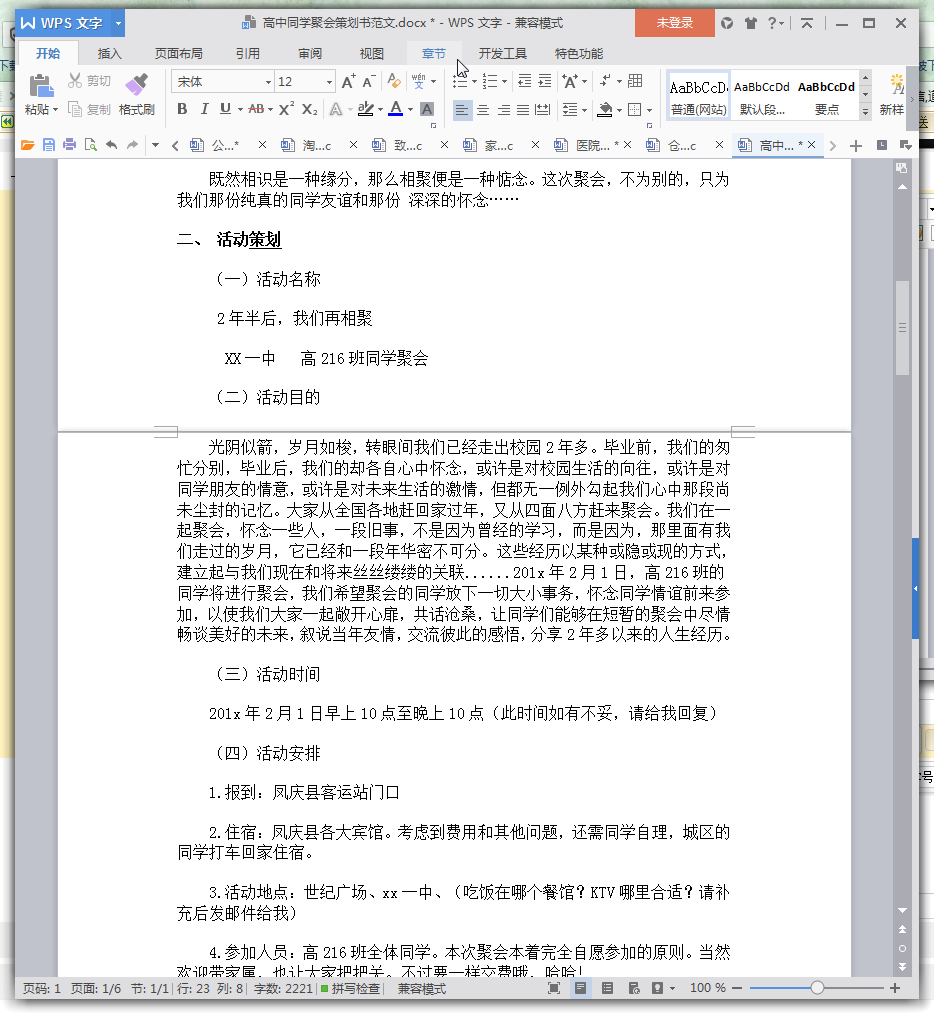Click the web layout view status icon

tap(633, 987)
